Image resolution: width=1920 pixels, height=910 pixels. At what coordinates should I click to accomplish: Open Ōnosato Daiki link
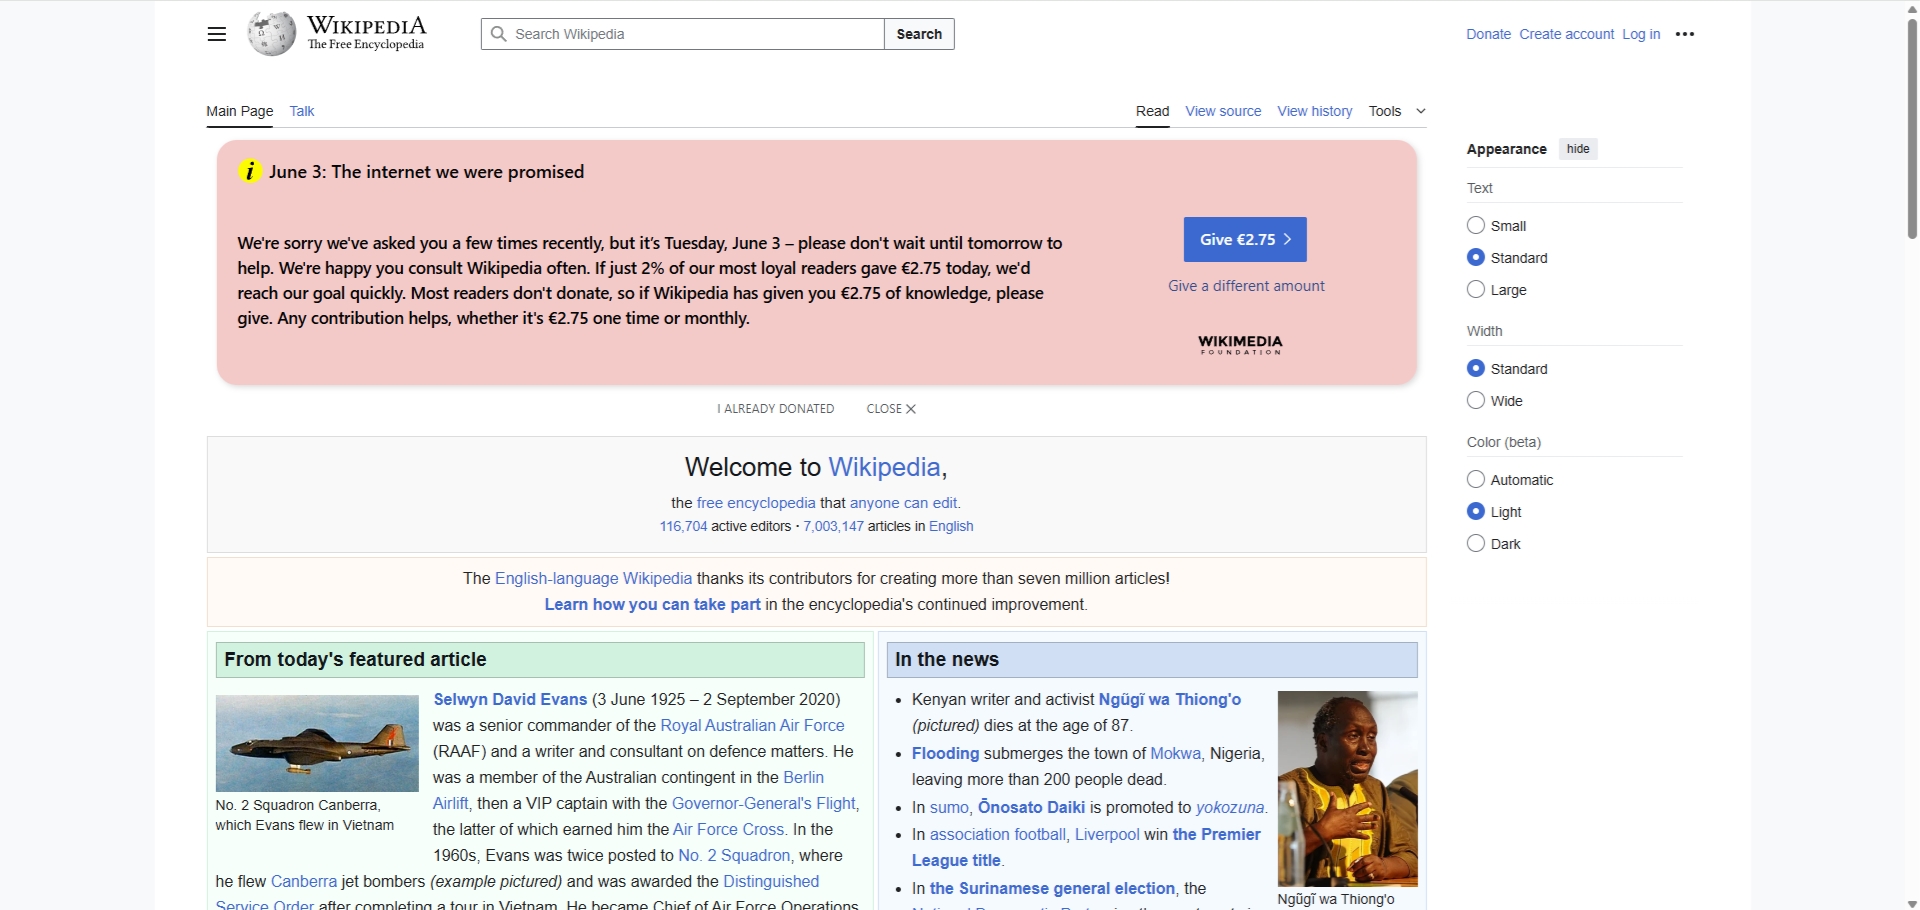[x=1031, y=807]
